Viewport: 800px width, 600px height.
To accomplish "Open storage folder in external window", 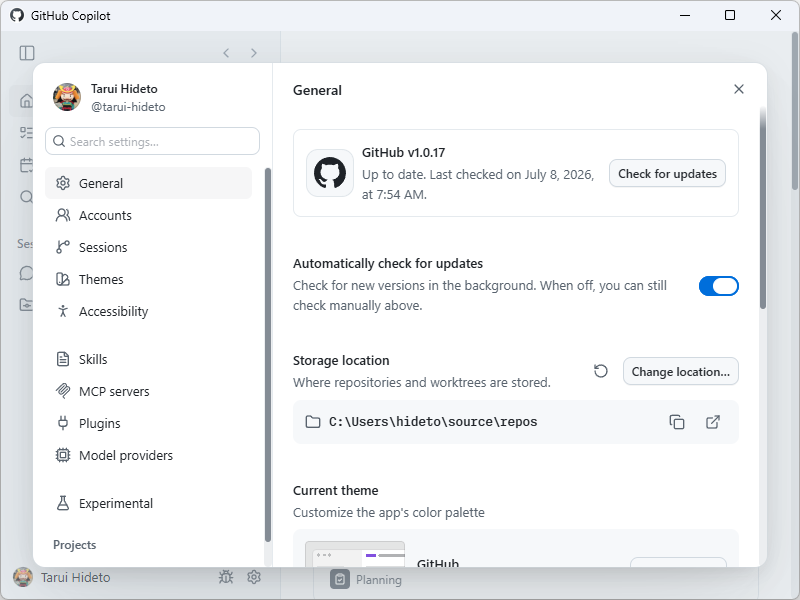I will pos(713,422).
